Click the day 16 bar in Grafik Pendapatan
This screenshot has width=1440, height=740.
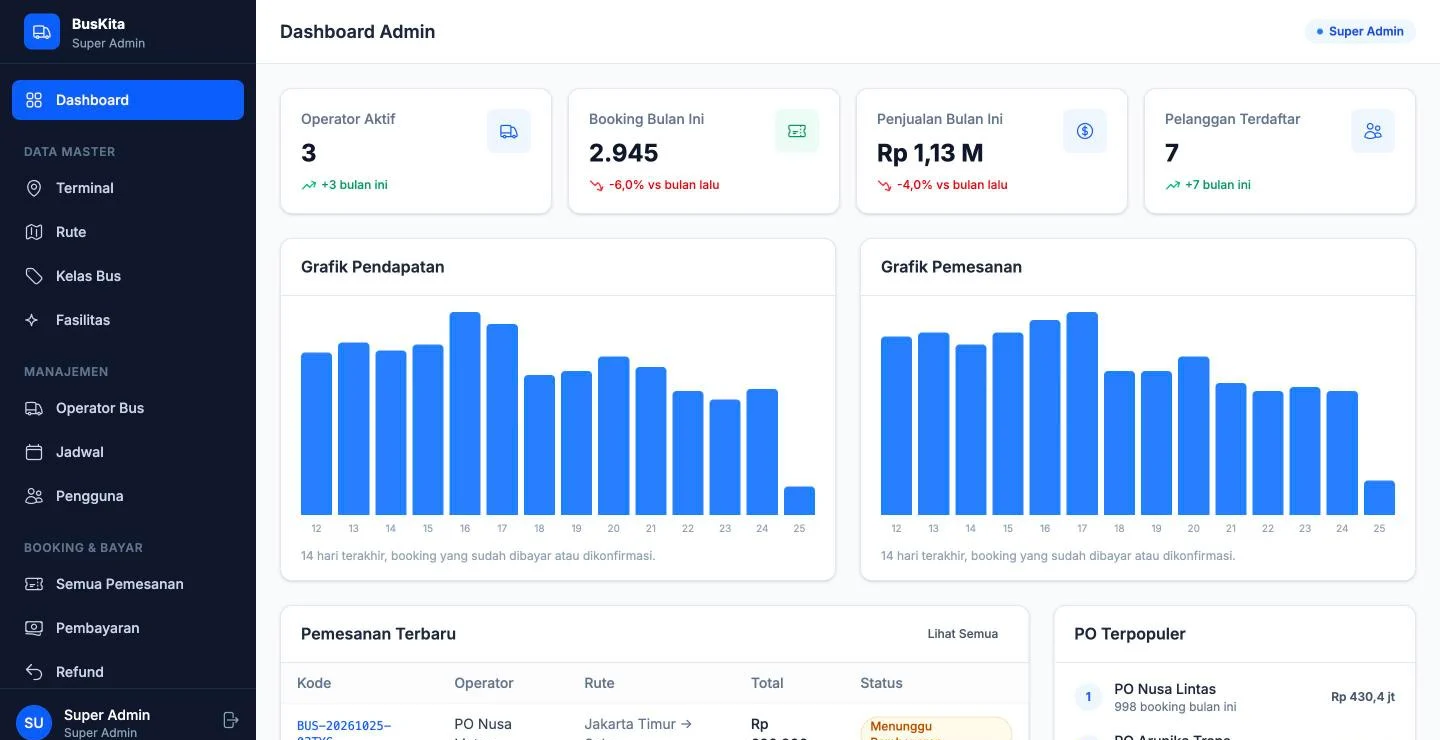(x=465, y=413)
